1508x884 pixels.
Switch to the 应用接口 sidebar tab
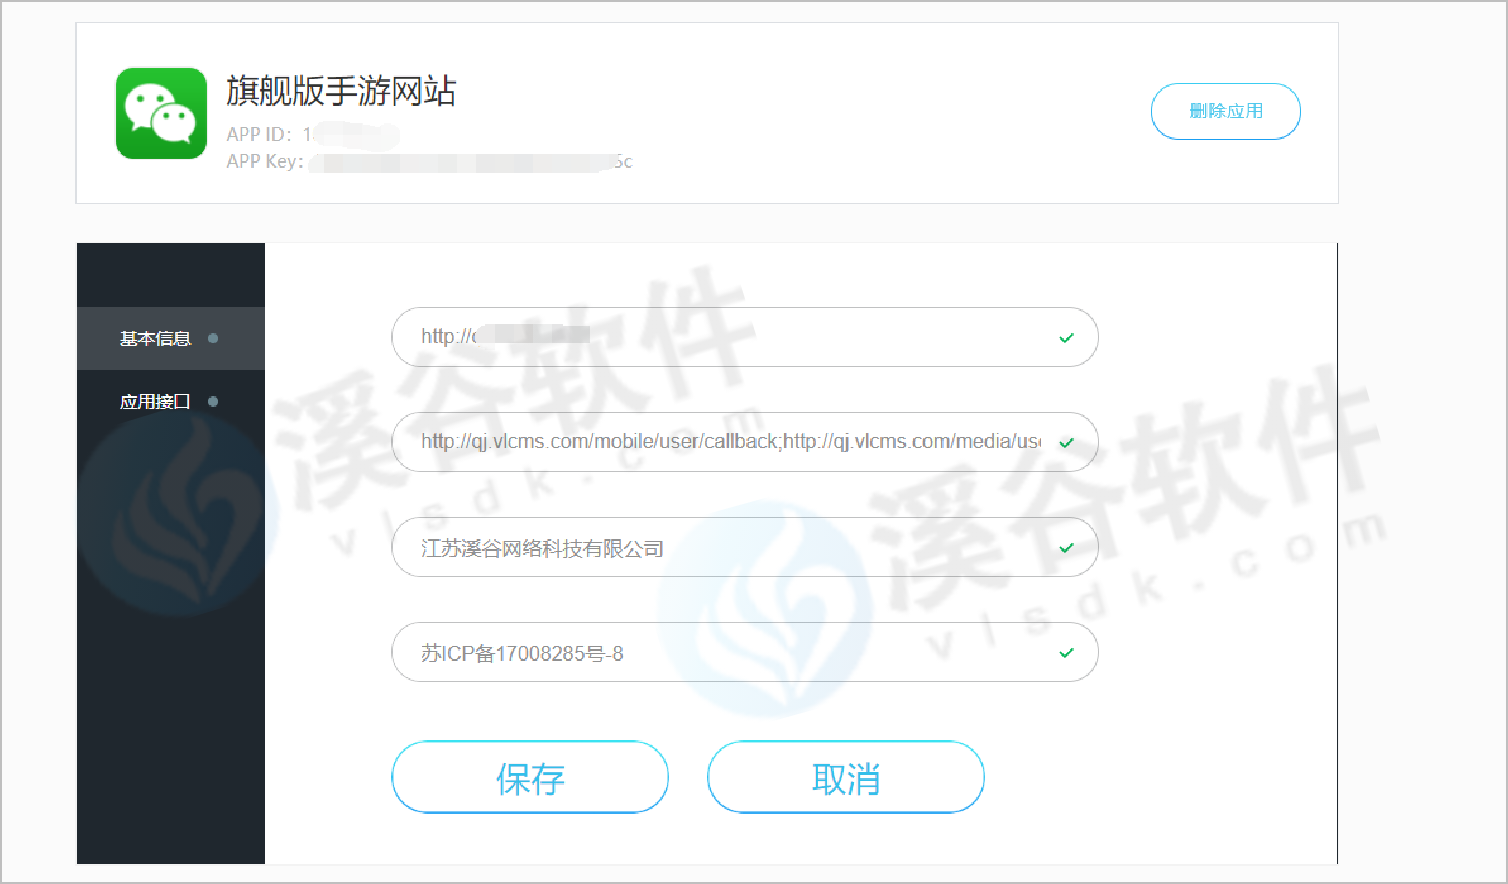[171, 401]
